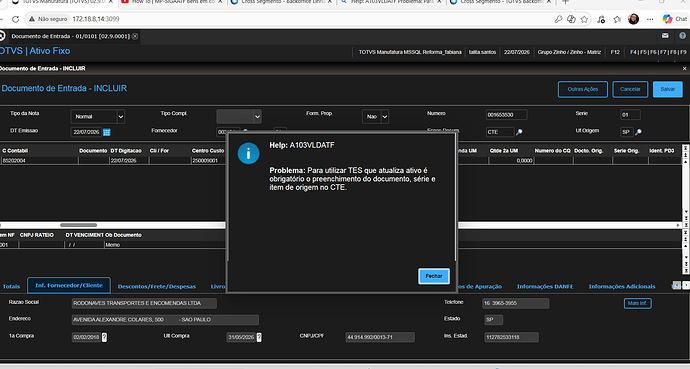Select the DT Digitacao cell 22/07/2026
This screenshot has height=369, width=690.
128,161
